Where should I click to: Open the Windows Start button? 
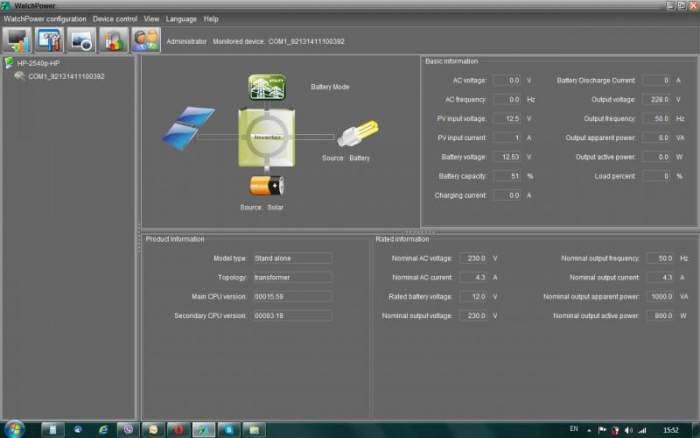pos(13,430)
